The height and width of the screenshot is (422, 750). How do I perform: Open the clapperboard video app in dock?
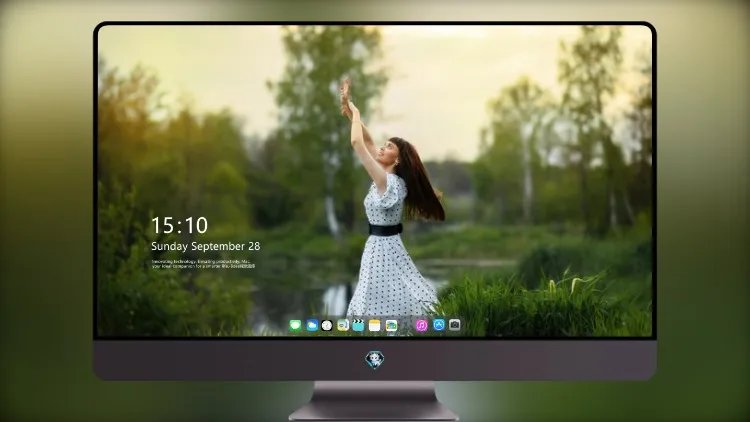358,325
